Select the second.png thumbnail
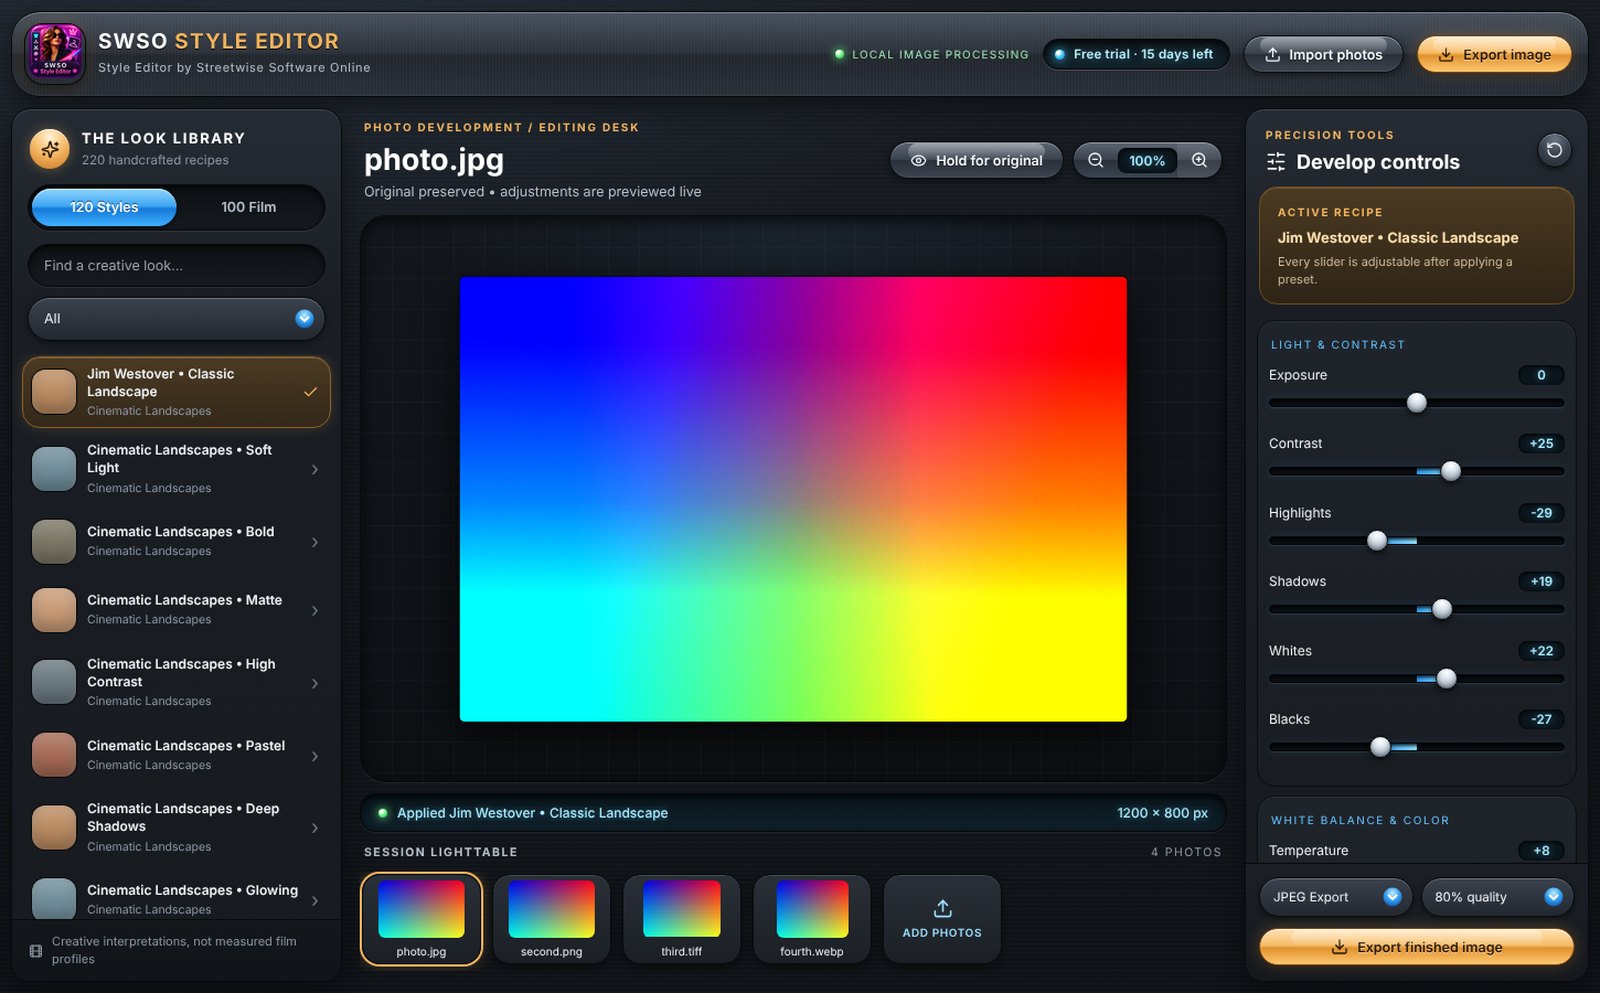Image resolution: width=1600 pixels, height=993 pixels. (551, 919)
